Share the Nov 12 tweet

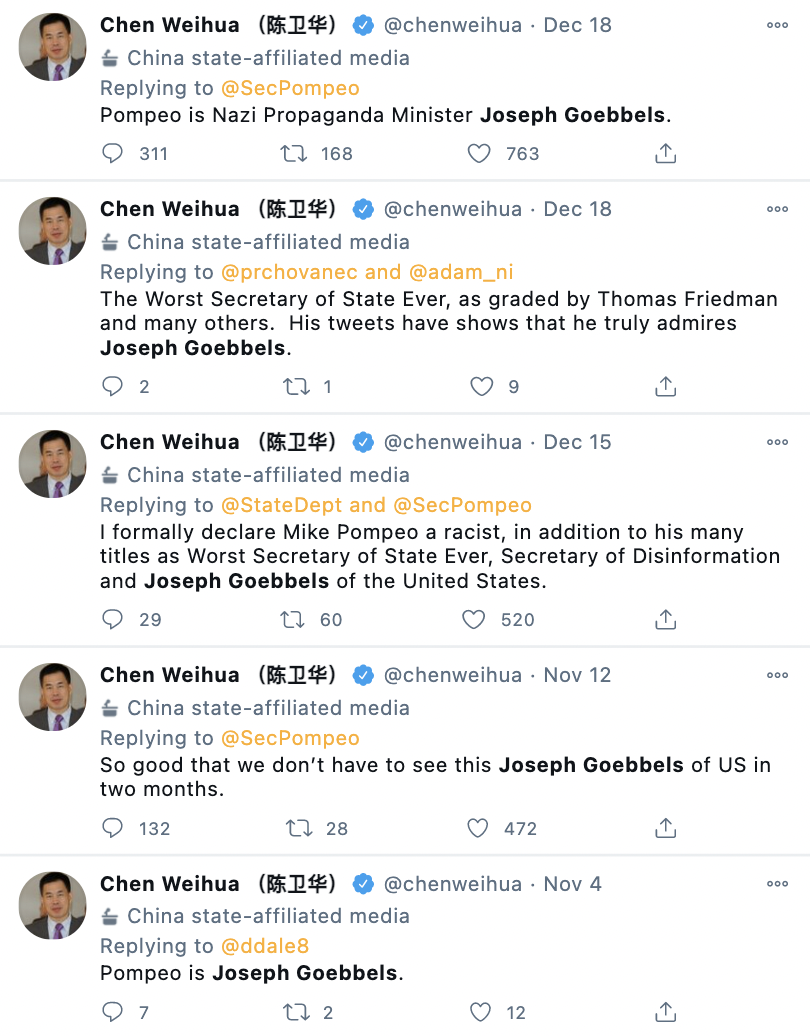click(x=665, y=828)
